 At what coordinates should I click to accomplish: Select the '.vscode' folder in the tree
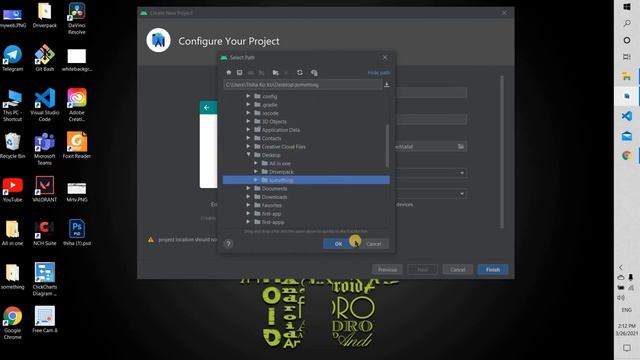click(270, 113)
